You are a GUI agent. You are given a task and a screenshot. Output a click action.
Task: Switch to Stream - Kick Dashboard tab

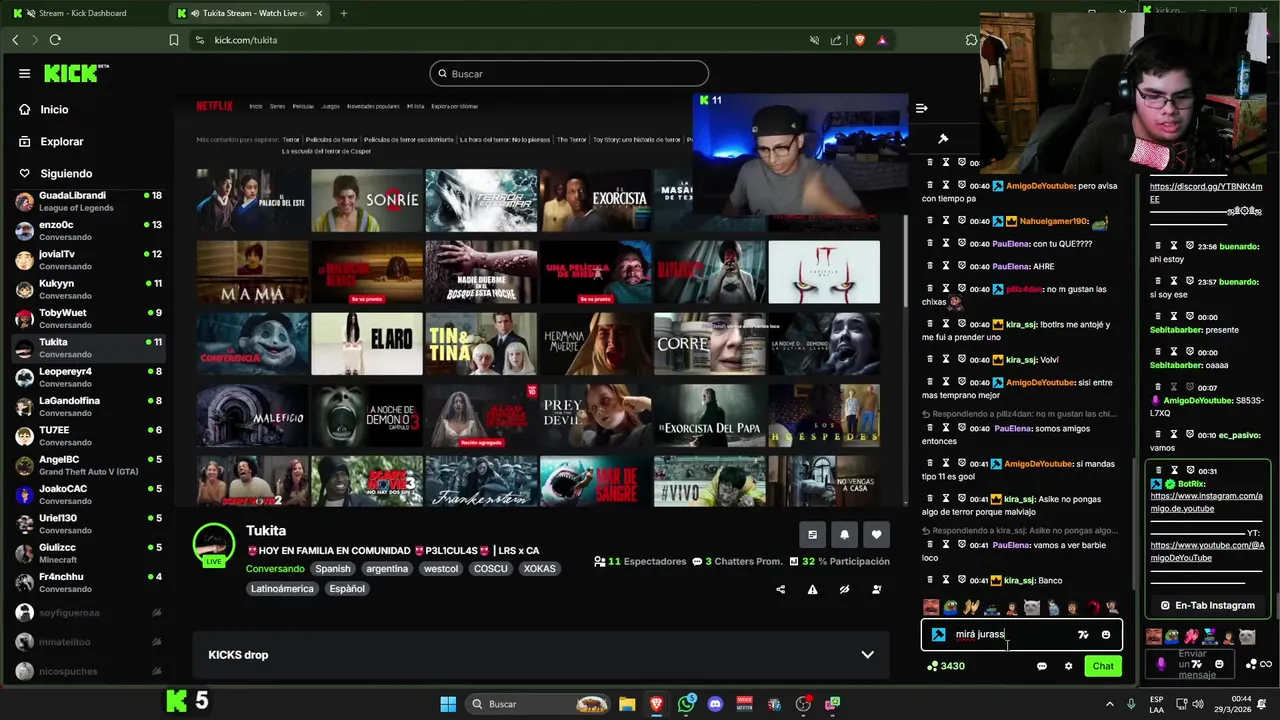(x=82, y=13)
